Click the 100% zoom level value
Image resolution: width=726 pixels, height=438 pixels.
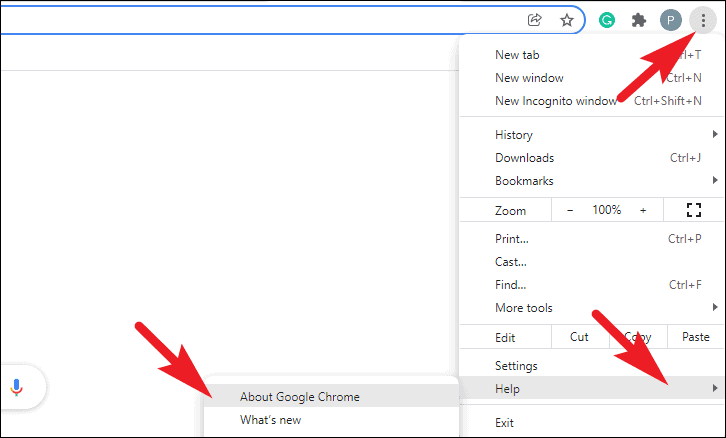[607, 210]
